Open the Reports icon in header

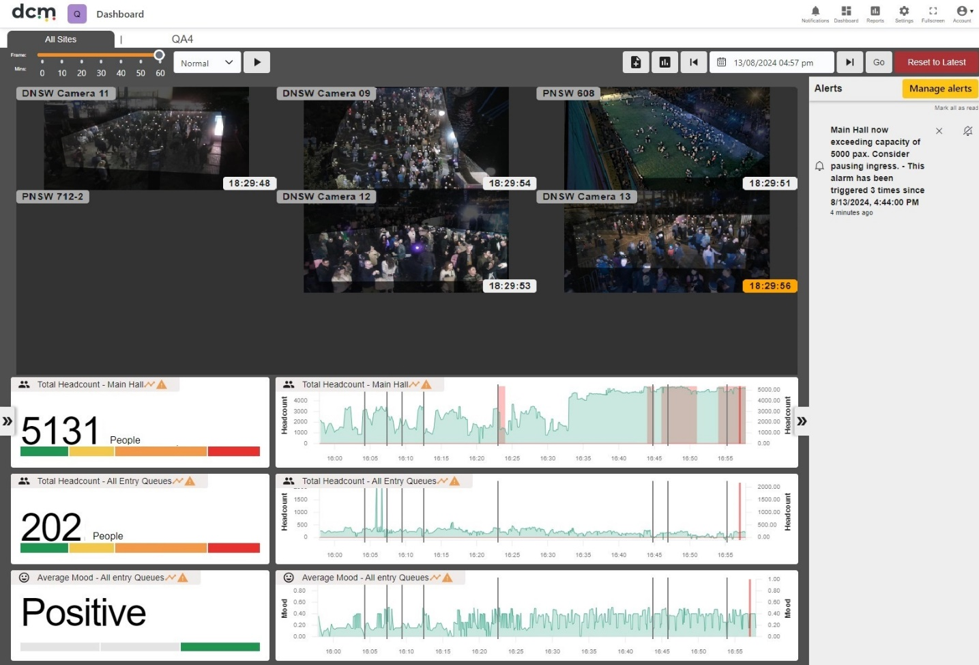[x=875, y=14]
